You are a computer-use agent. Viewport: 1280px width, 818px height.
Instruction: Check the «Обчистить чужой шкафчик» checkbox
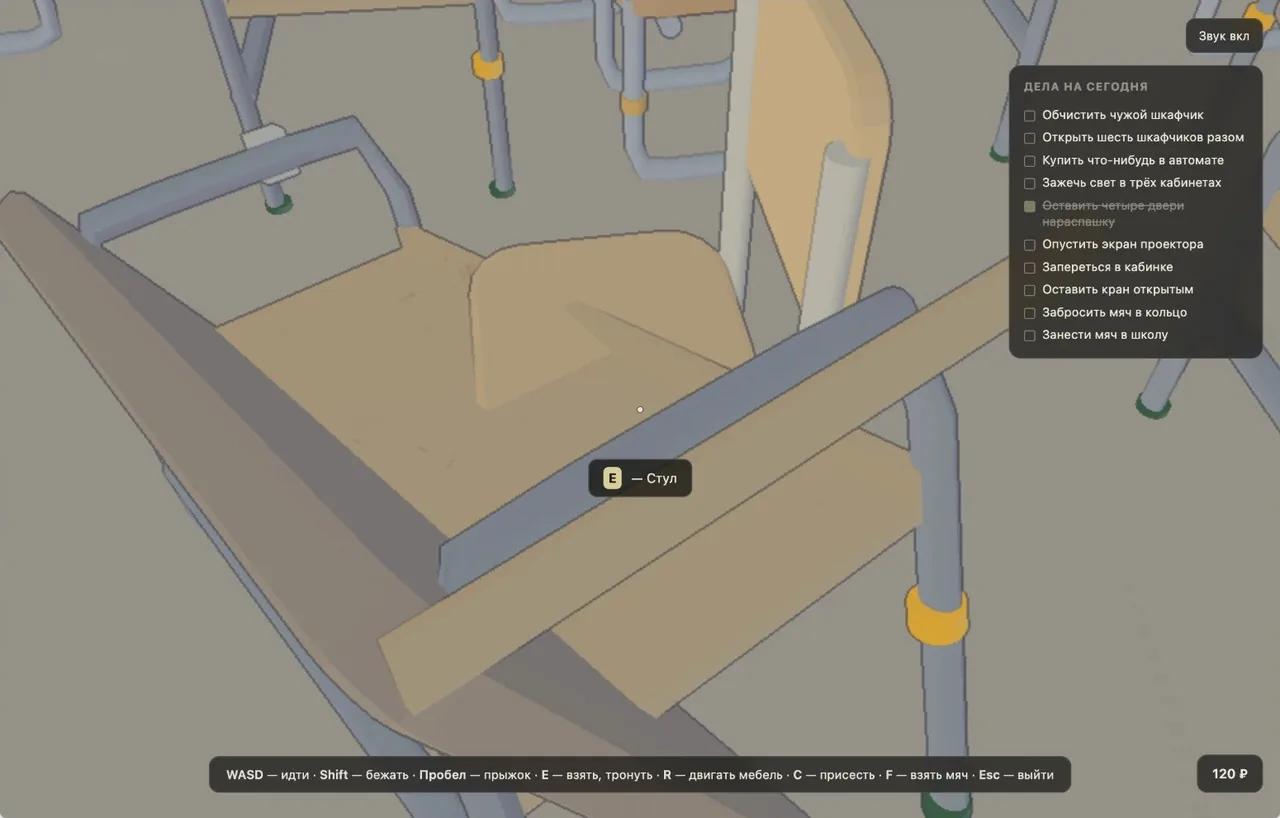pos(1030,116)
